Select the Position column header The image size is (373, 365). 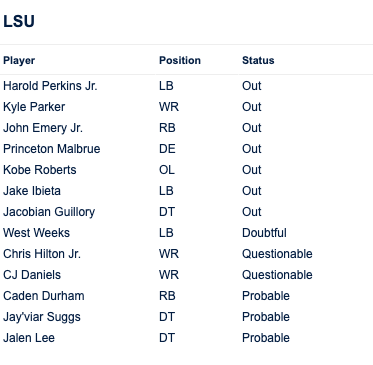(x=180, y=60)
